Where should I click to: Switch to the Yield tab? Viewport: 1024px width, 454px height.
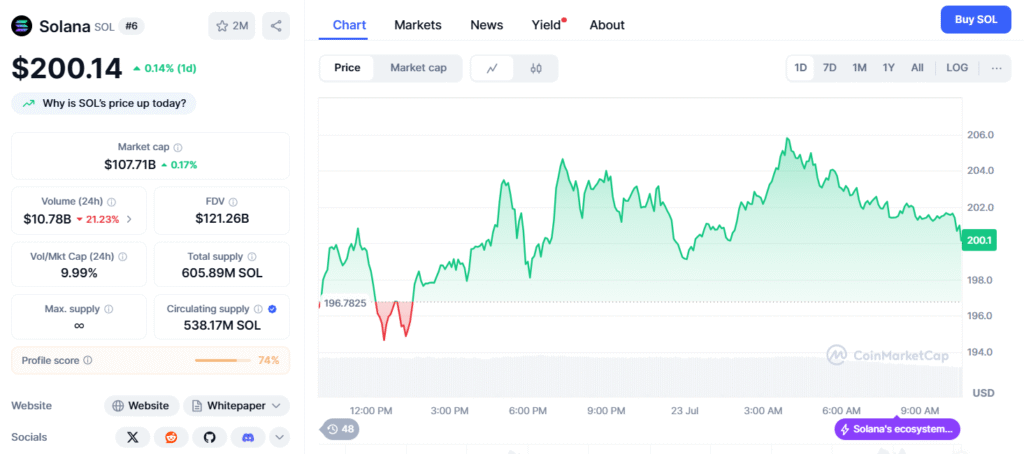(547, 25)
